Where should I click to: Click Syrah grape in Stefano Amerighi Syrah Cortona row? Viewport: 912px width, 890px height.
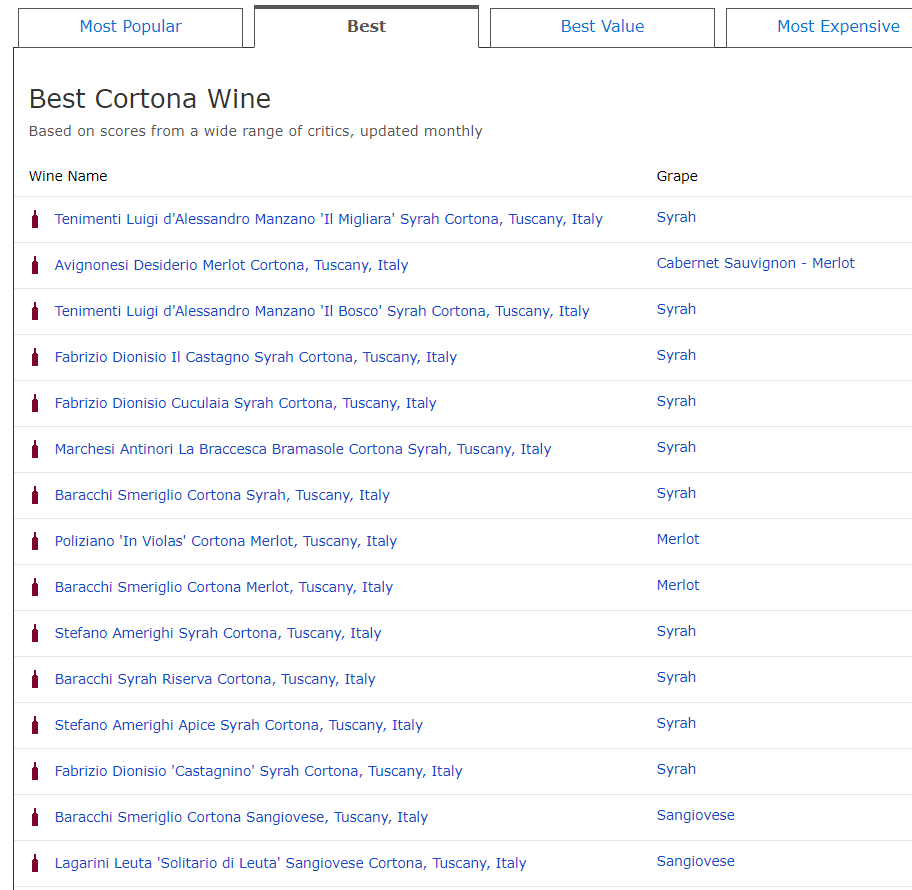tap(676, 631)
